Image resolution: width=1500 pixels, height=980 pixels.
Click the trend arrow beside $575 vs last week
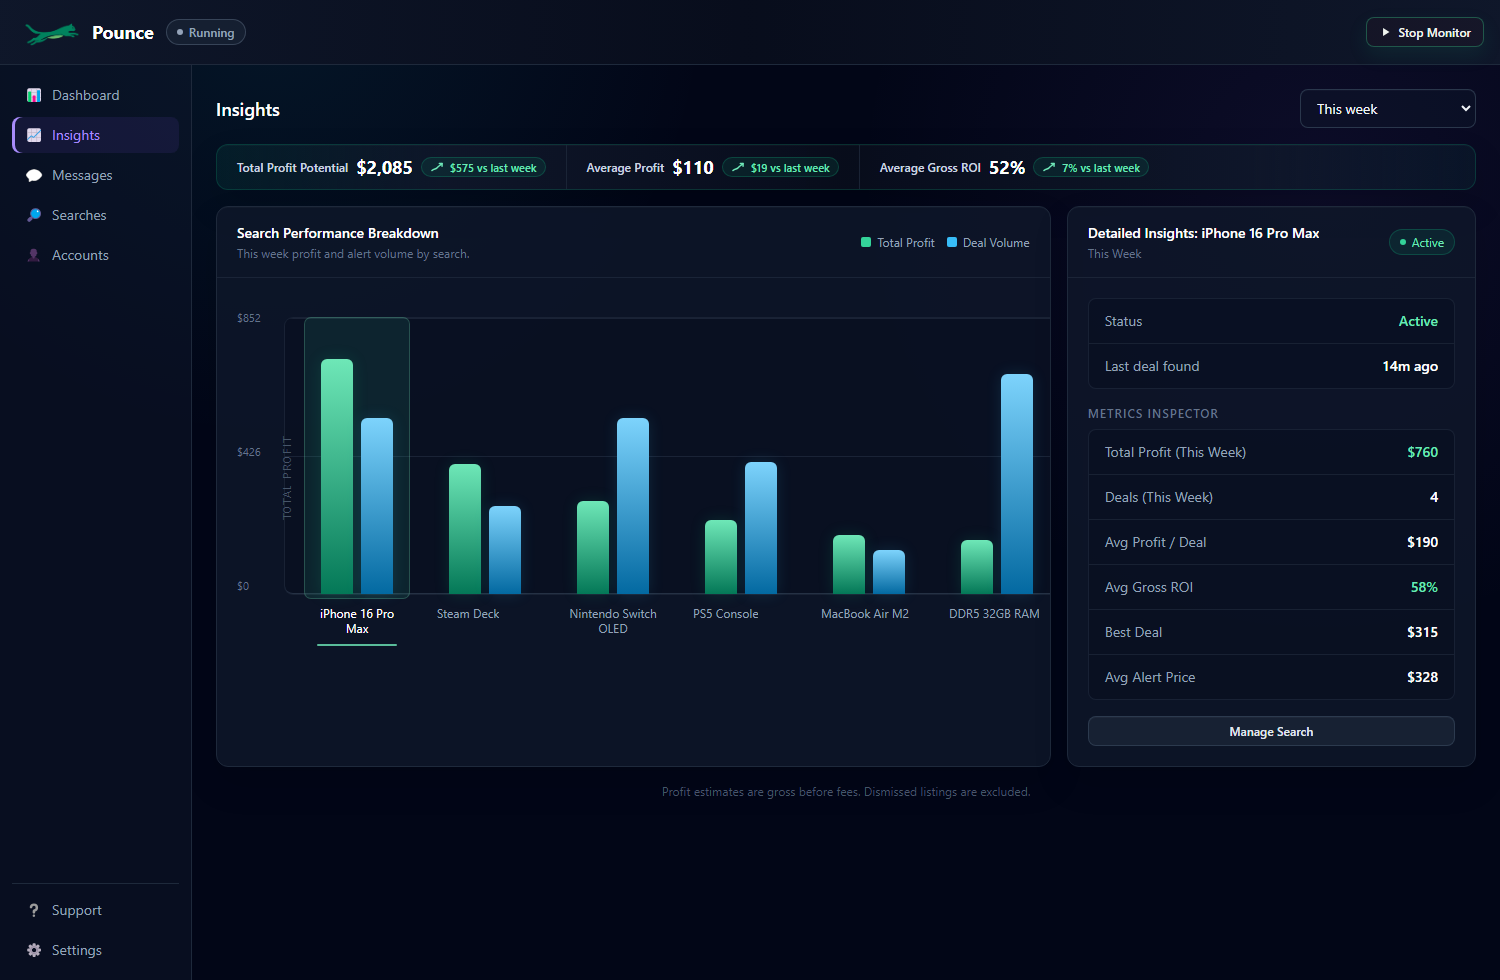[x=437, y=168]
